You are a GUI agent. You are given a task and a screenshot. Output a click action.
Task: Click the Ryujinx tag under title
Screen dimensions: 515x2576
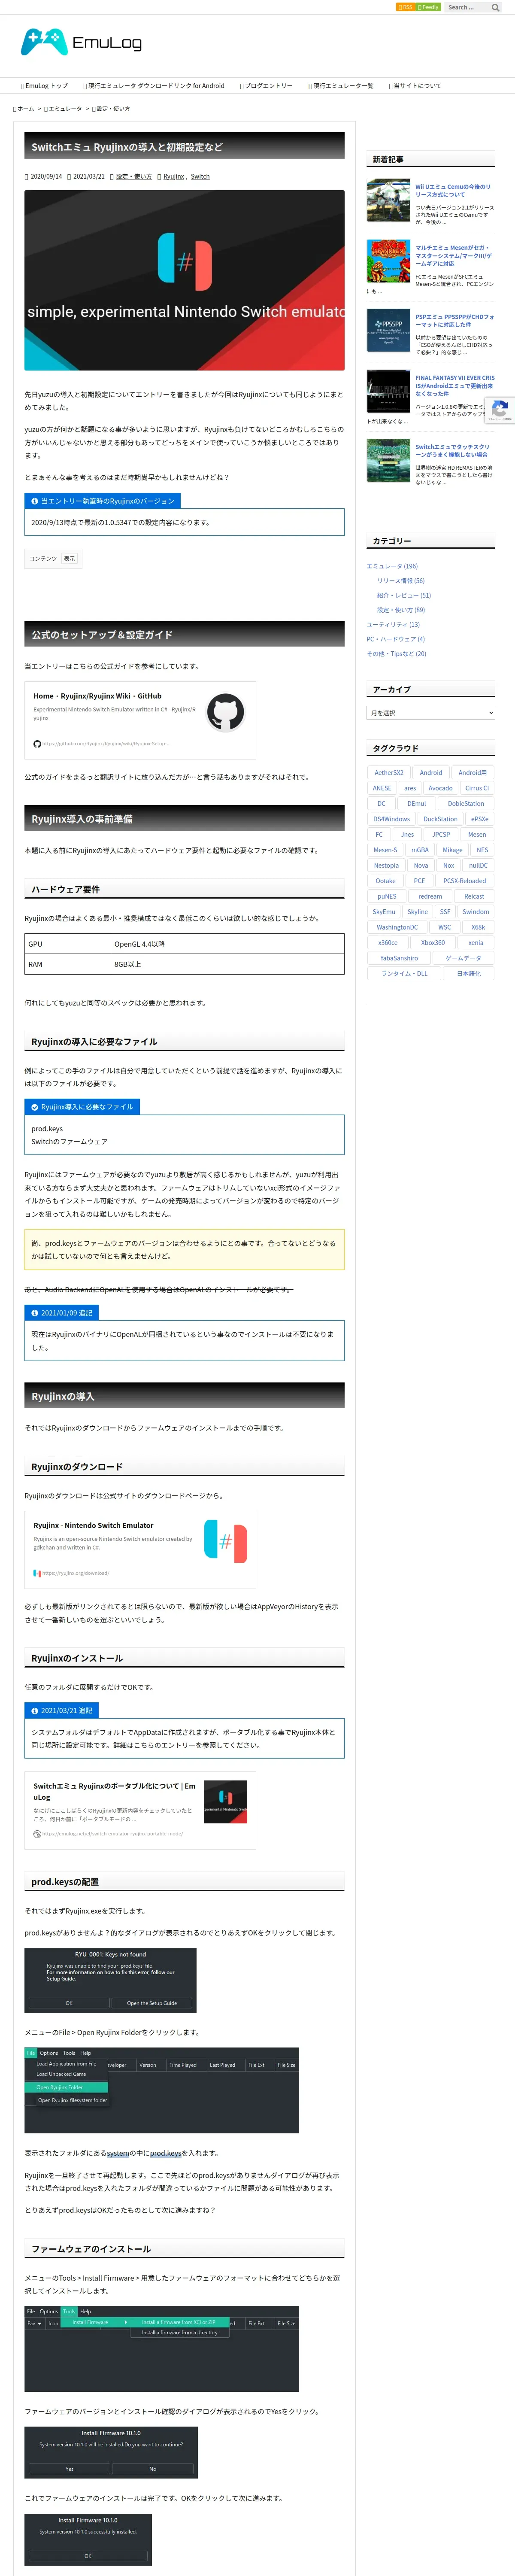pos(174,176)
